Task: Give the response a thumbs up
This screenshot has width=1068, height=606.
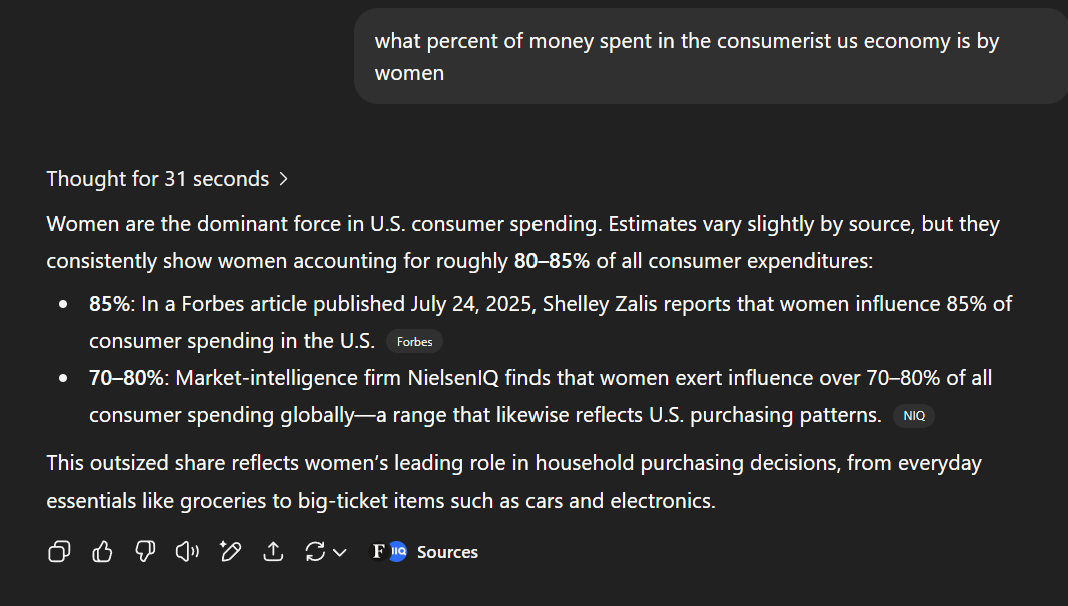Action: [102, 552]
